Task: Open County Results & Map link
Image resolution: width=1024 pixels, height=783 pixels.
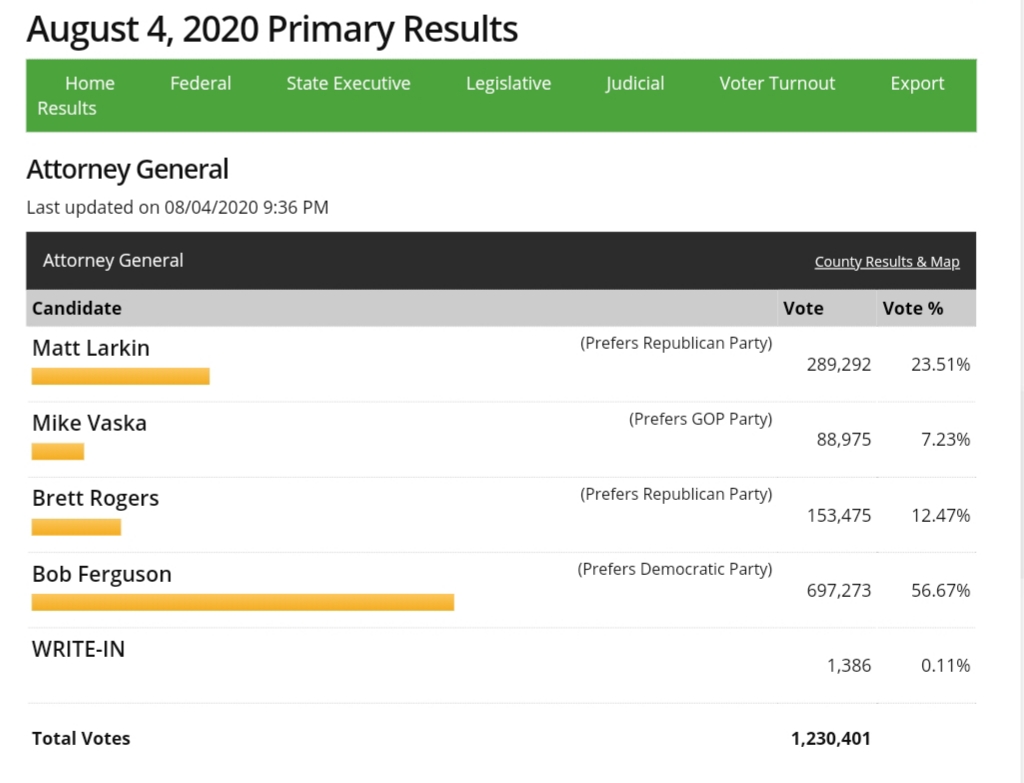Action: point(887,262)
